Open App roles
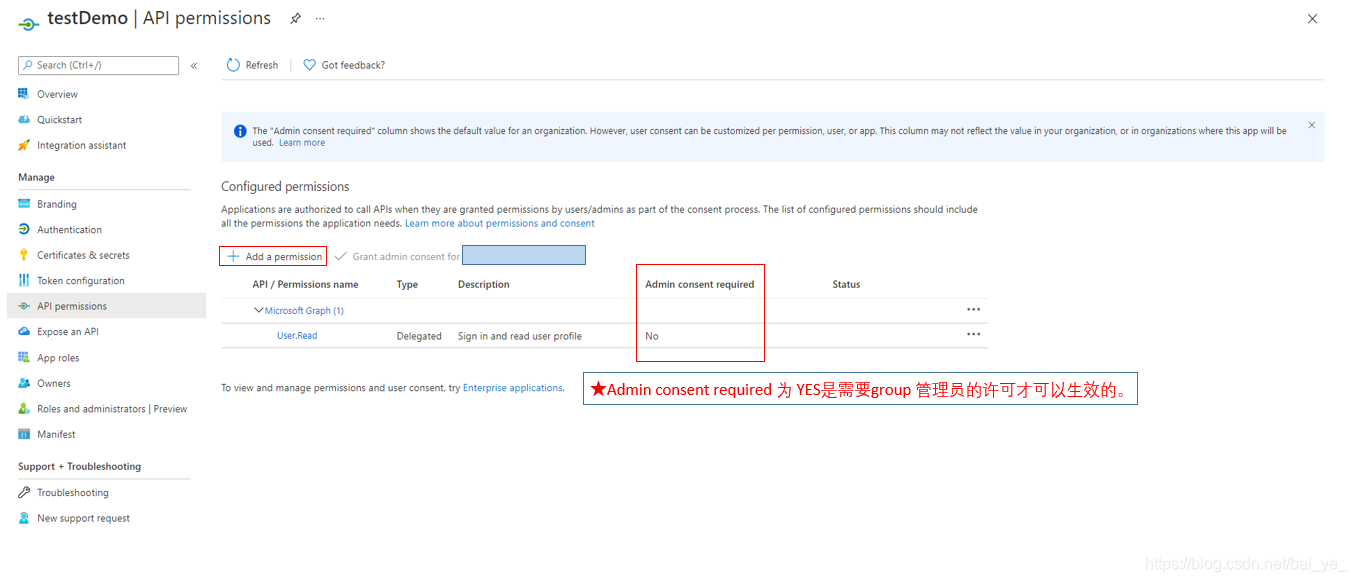1356x582 pixels. coord(58,358)
